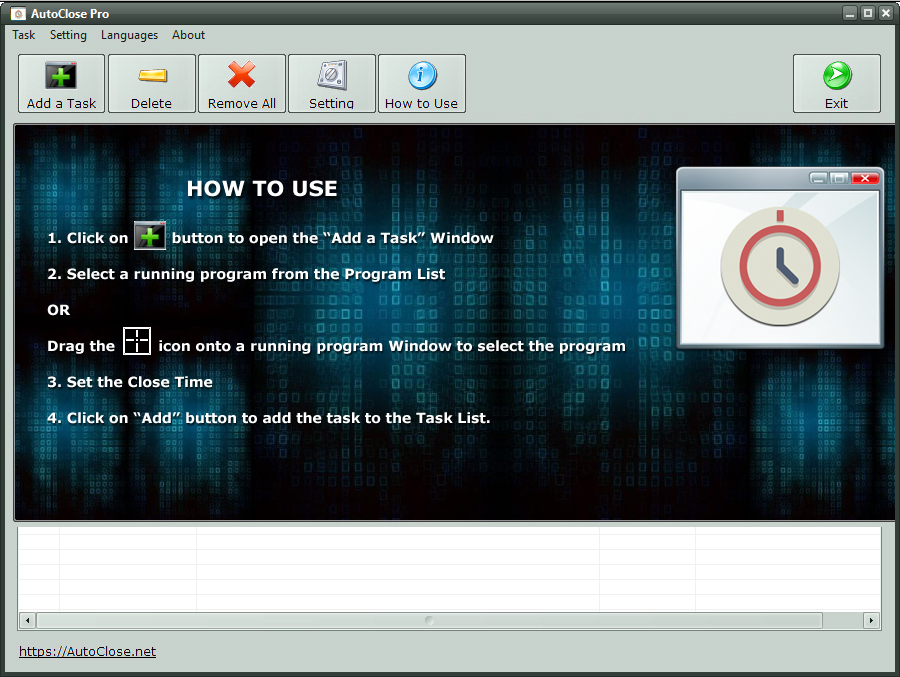Click the green plus icon in instructions
Image resolution: width=900 pixels, height=677 pixels.
click(150, 237)
